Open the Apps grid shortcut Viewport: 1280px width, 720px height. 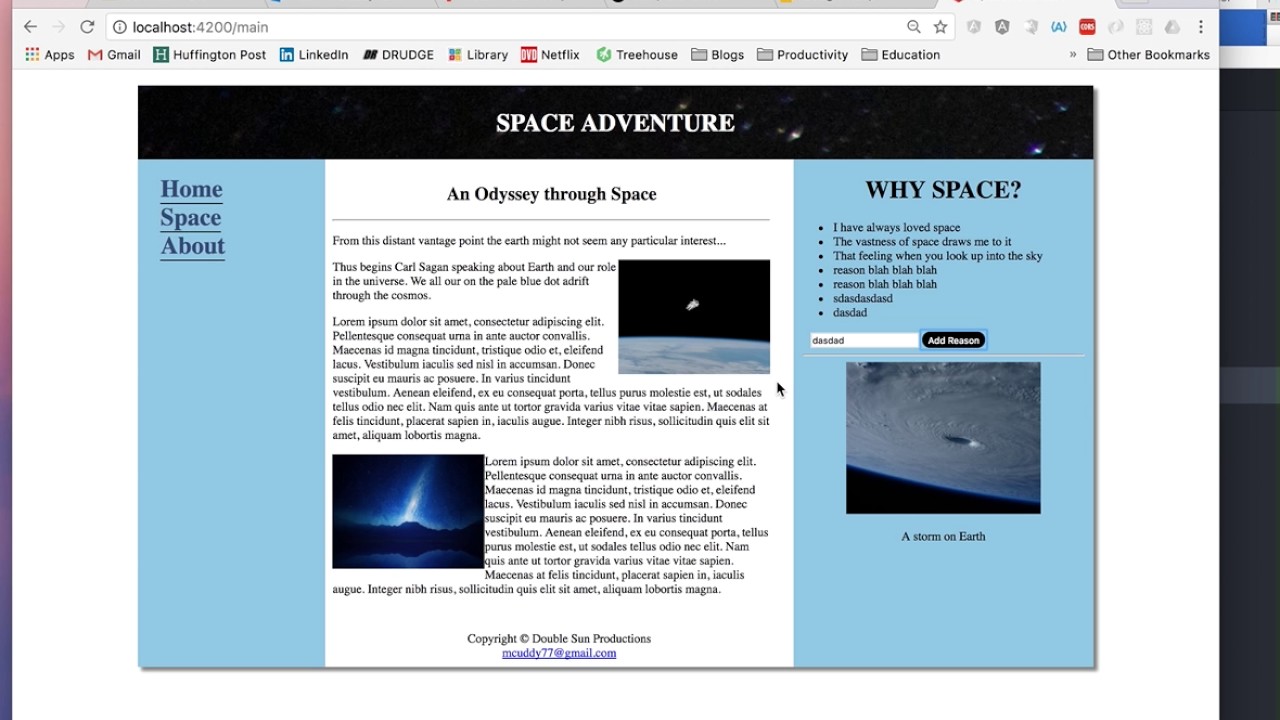point(50,55)
